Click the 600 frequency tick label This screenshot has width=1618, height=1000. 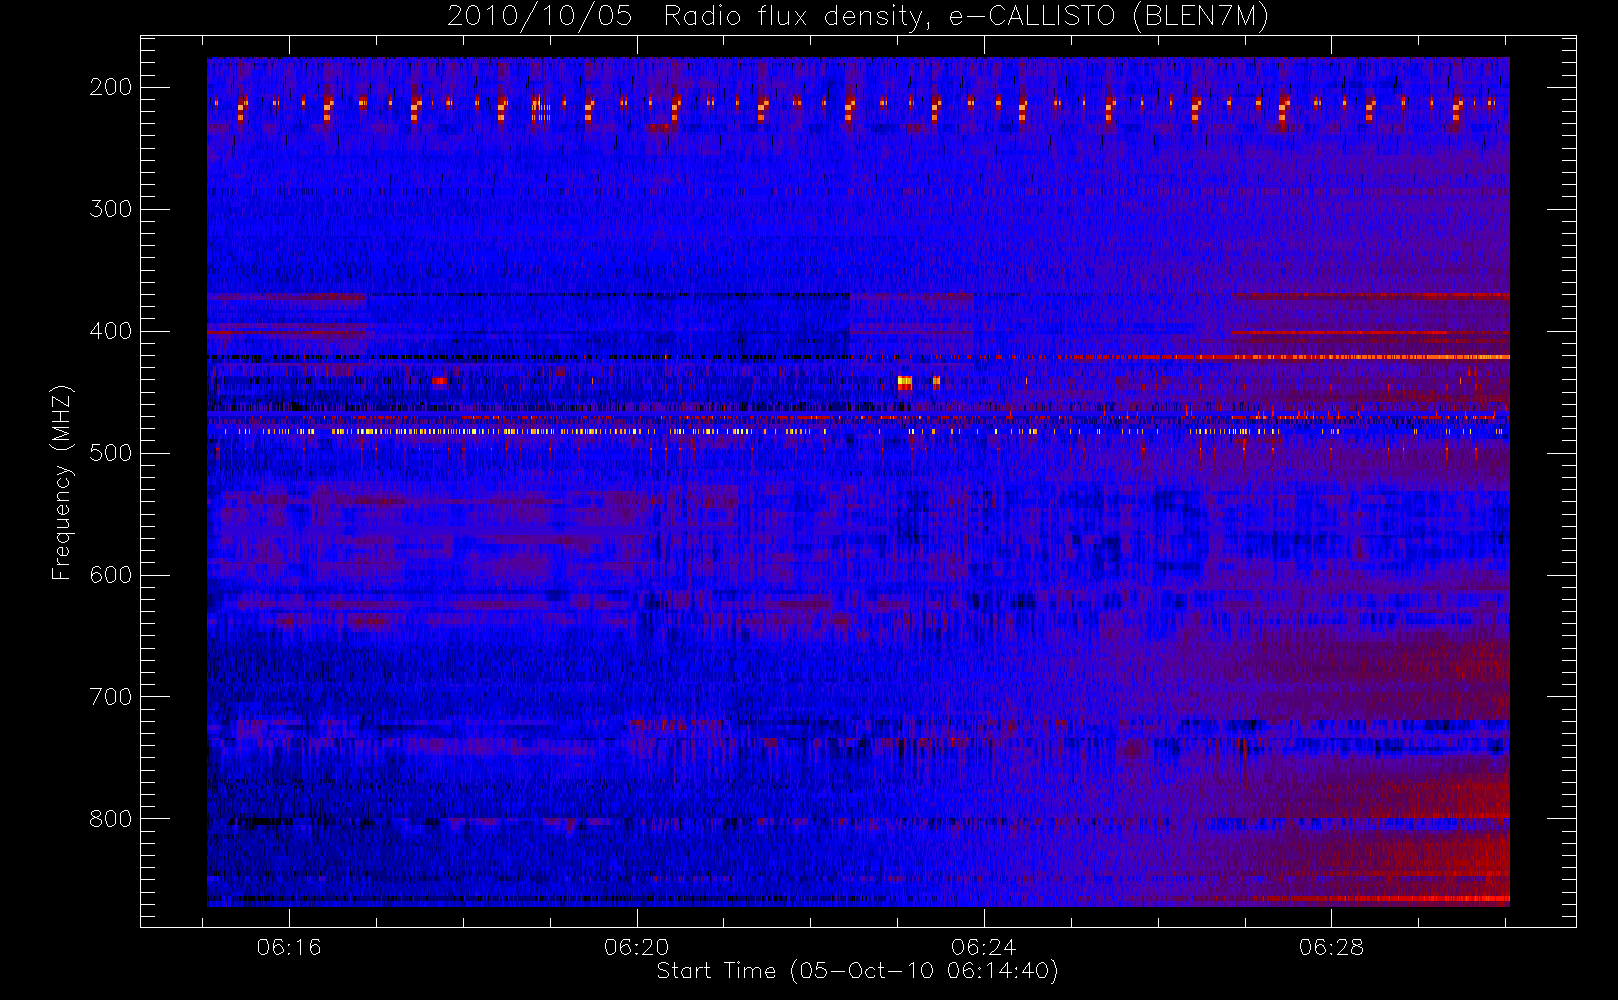coord(111,575)
